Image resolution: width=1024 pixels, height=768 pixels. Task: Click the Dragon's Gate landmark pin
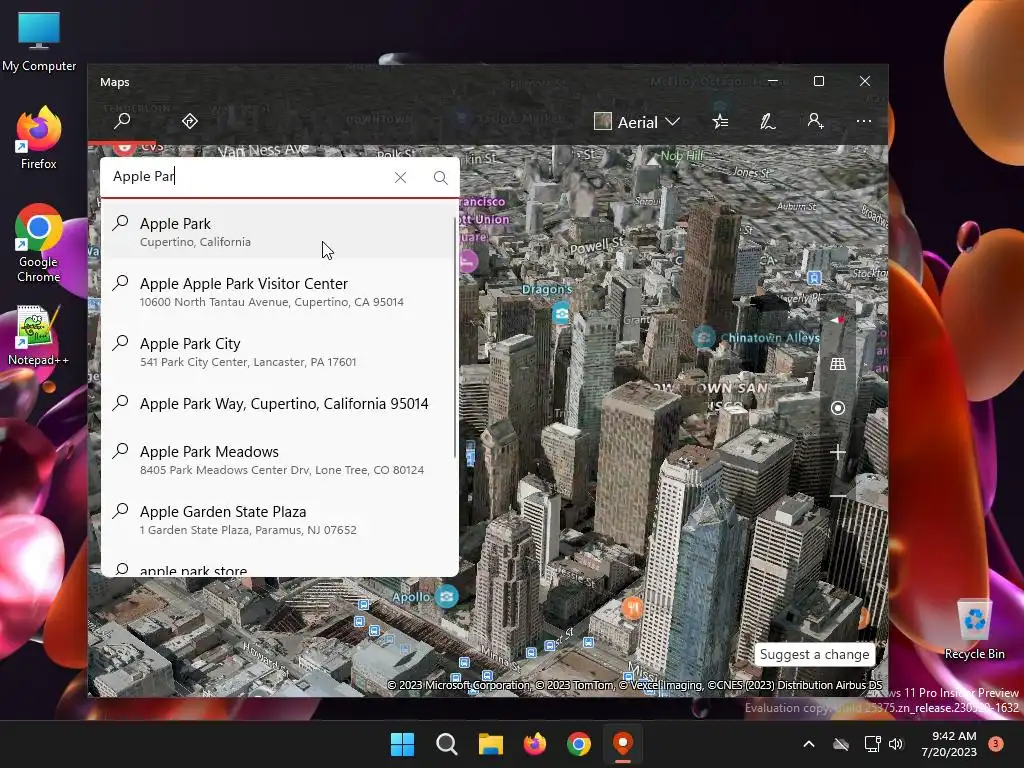click(x=561, y=313)
